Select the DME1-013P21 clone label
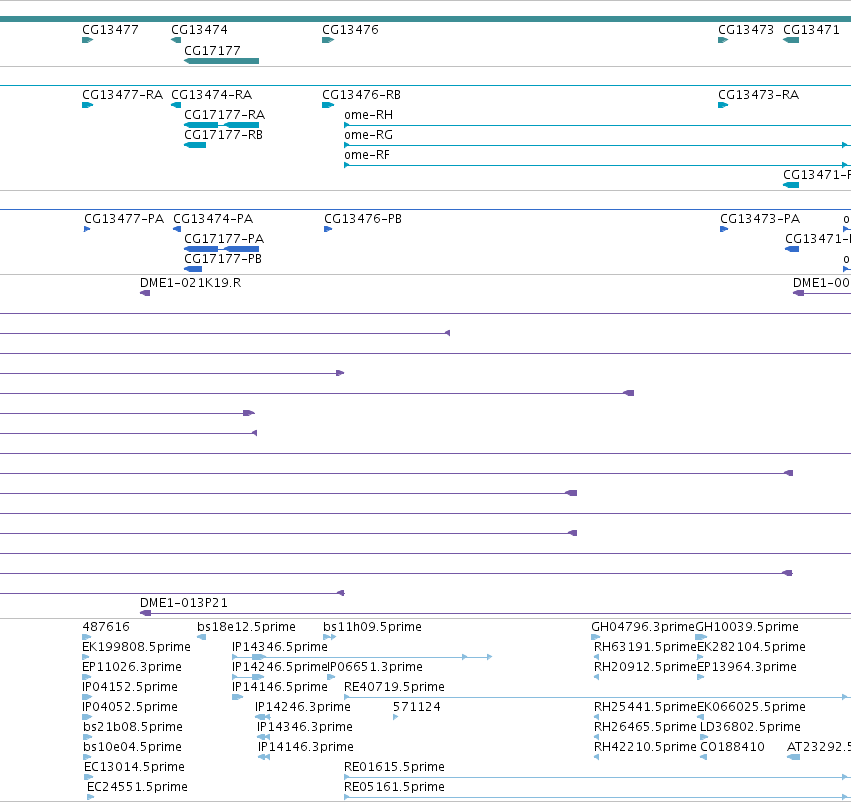This screenshot has height=802, width=851. coord(183,603)
